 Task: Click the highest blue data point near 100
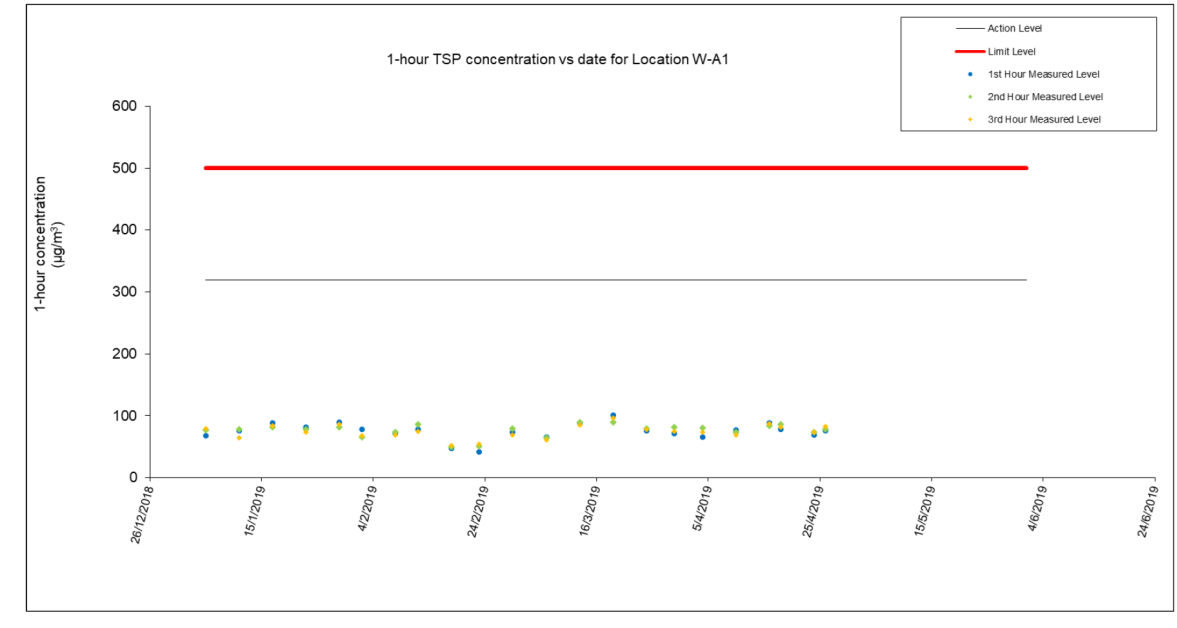tap(613, 415)
